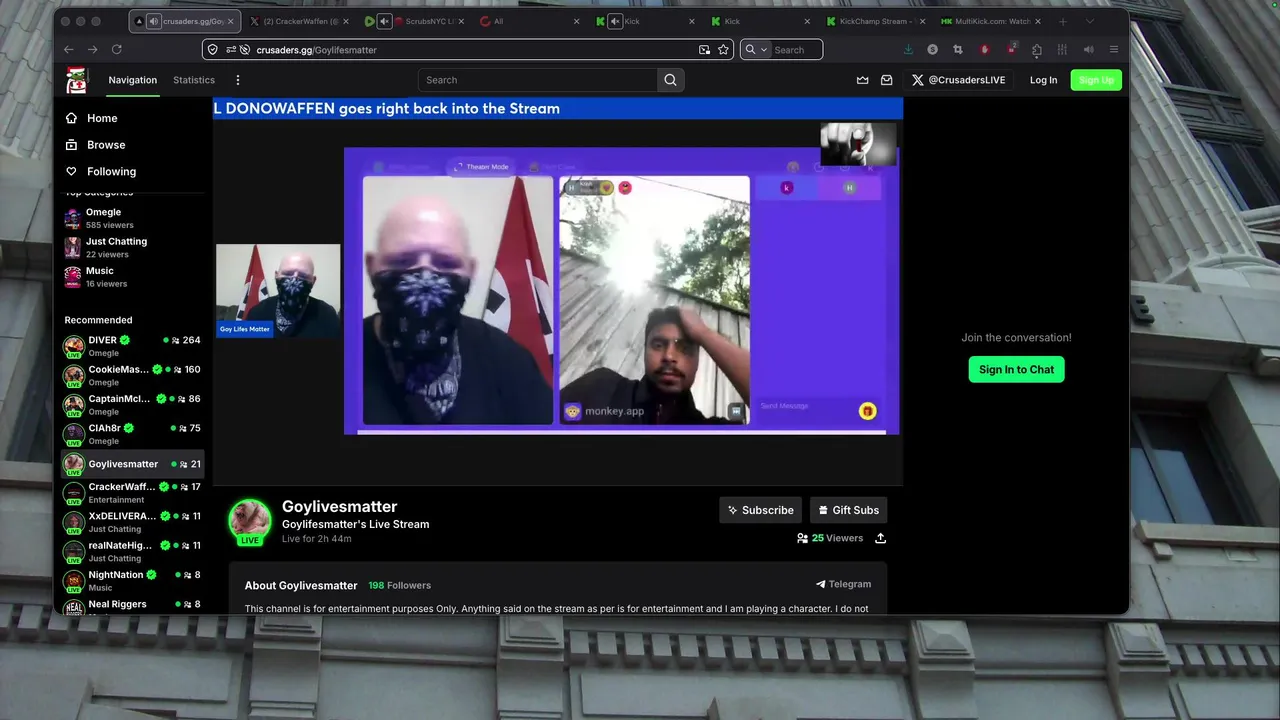Click the Gift Subs button
Viewport: 1280px width, 720px height.
point(848,510)
